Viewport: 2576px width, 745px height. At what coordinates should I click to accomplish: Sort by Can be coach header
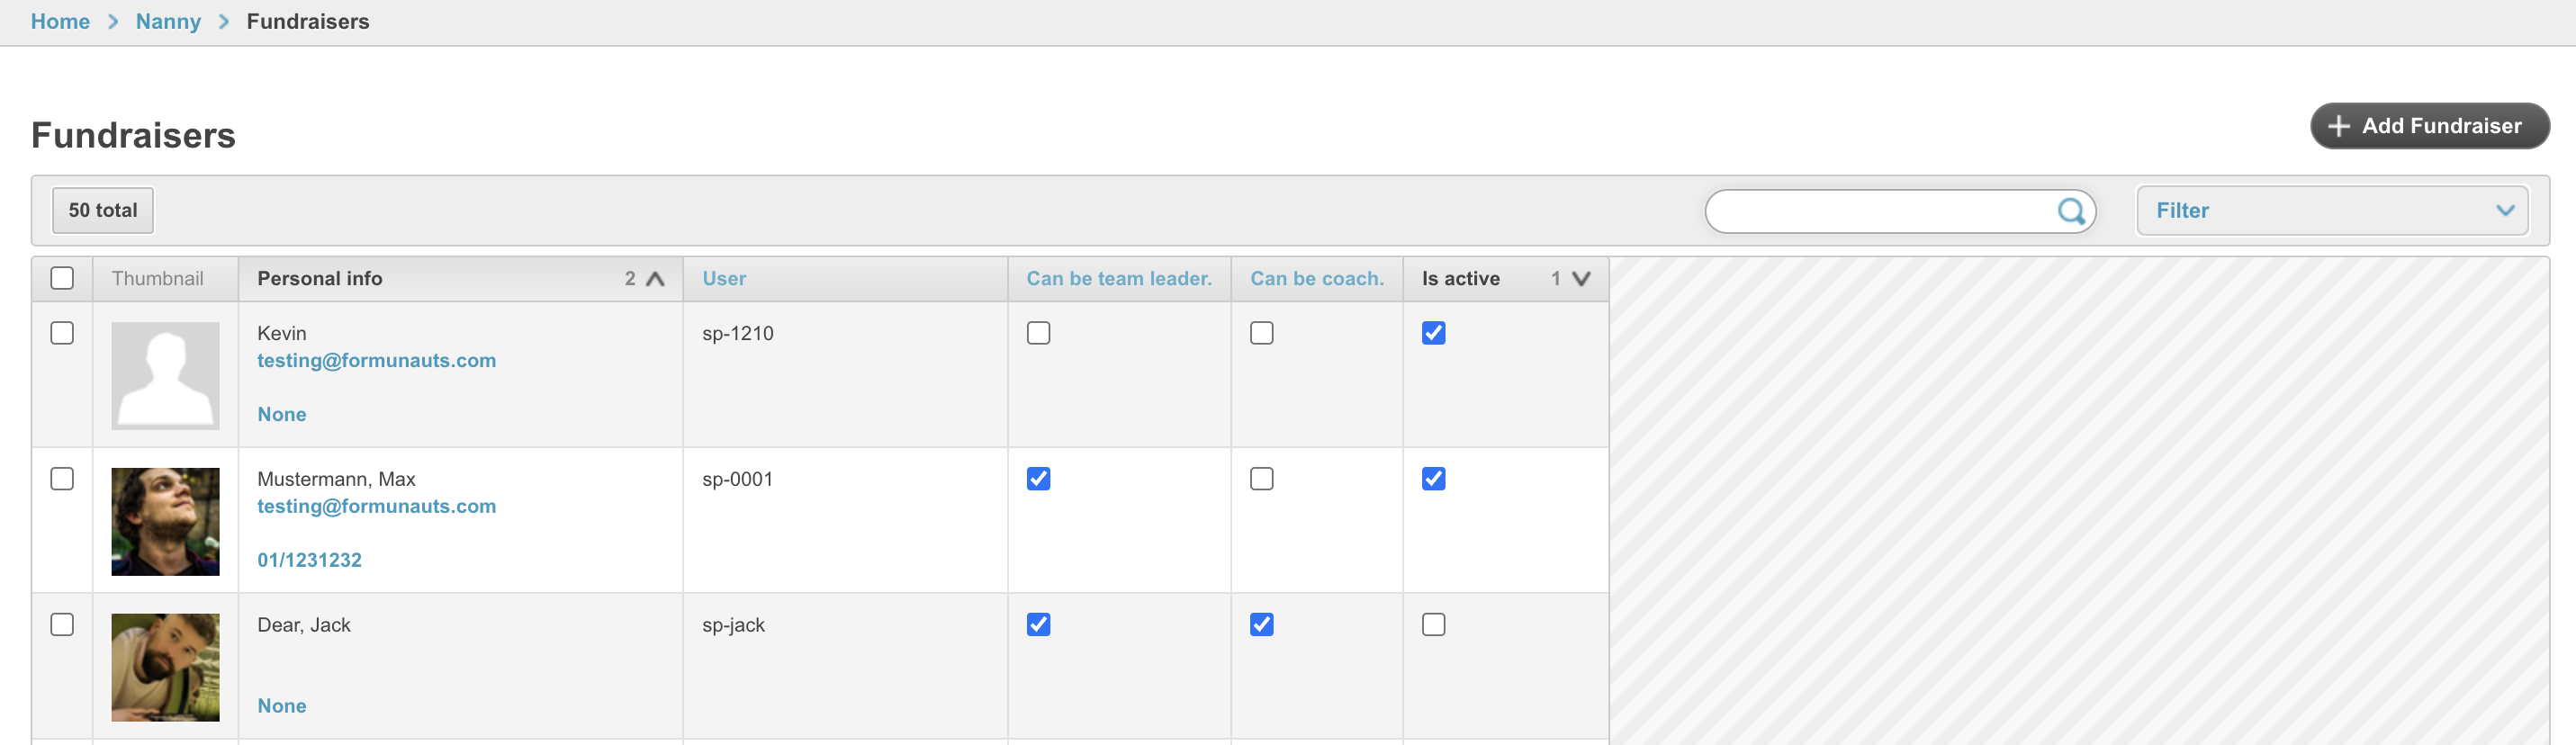point(1317,279)
